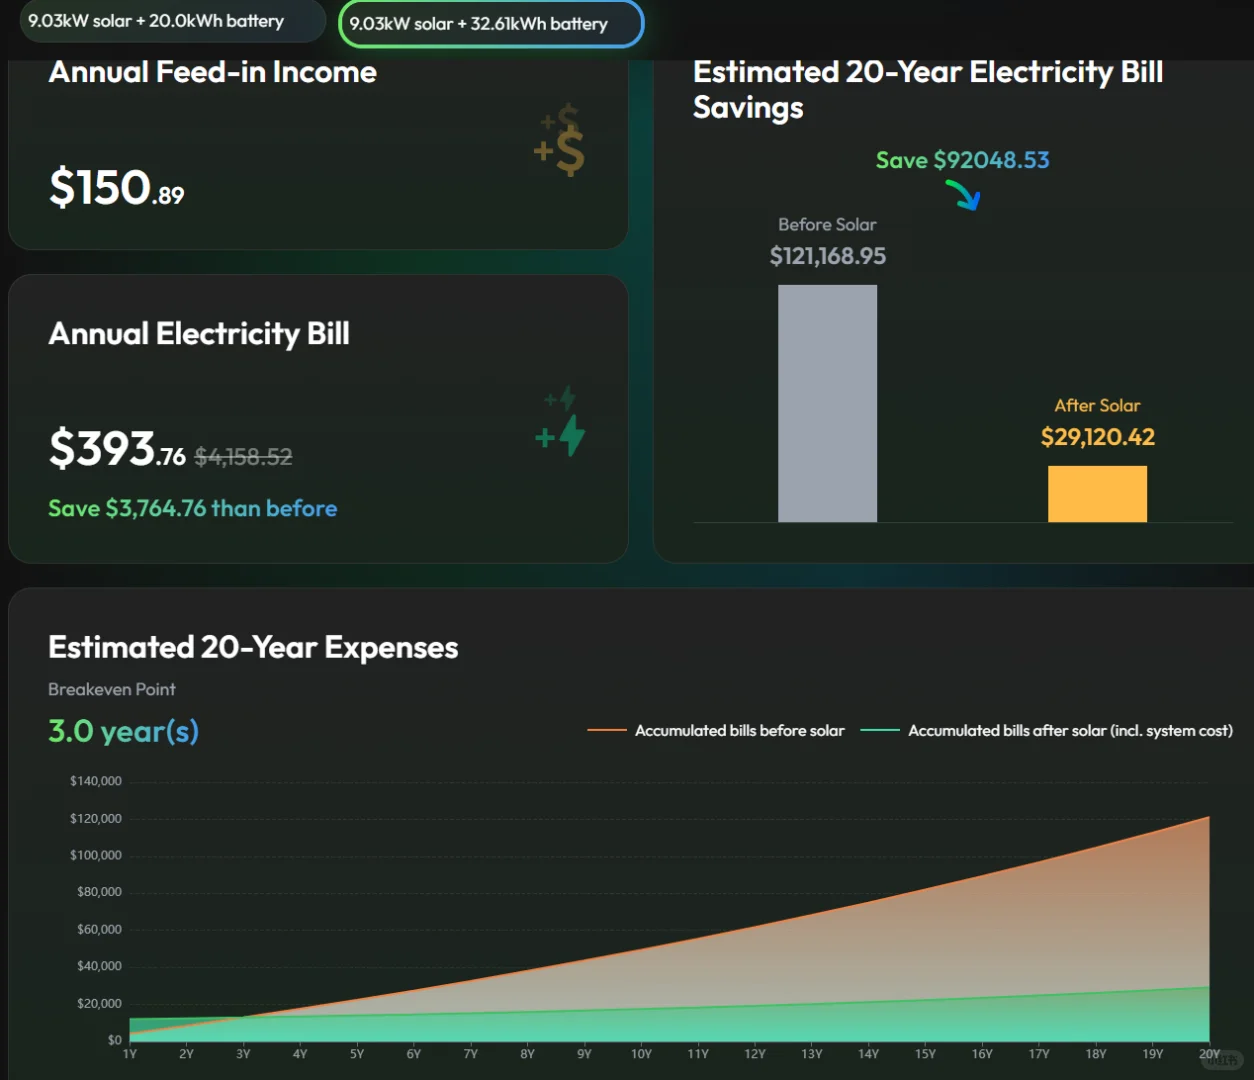Click the 1Y marker on the x-axis

(x=130, y=1054)
